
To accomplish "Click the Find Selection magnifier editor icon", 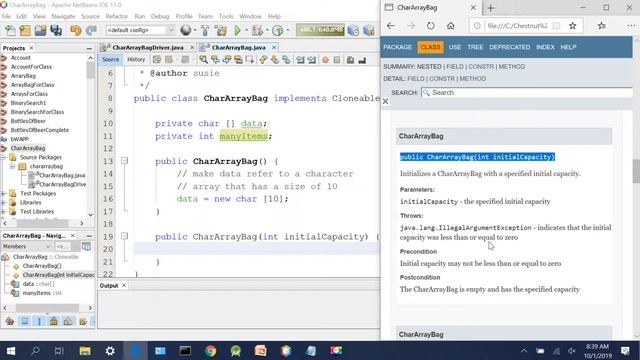I will (203, 60).
